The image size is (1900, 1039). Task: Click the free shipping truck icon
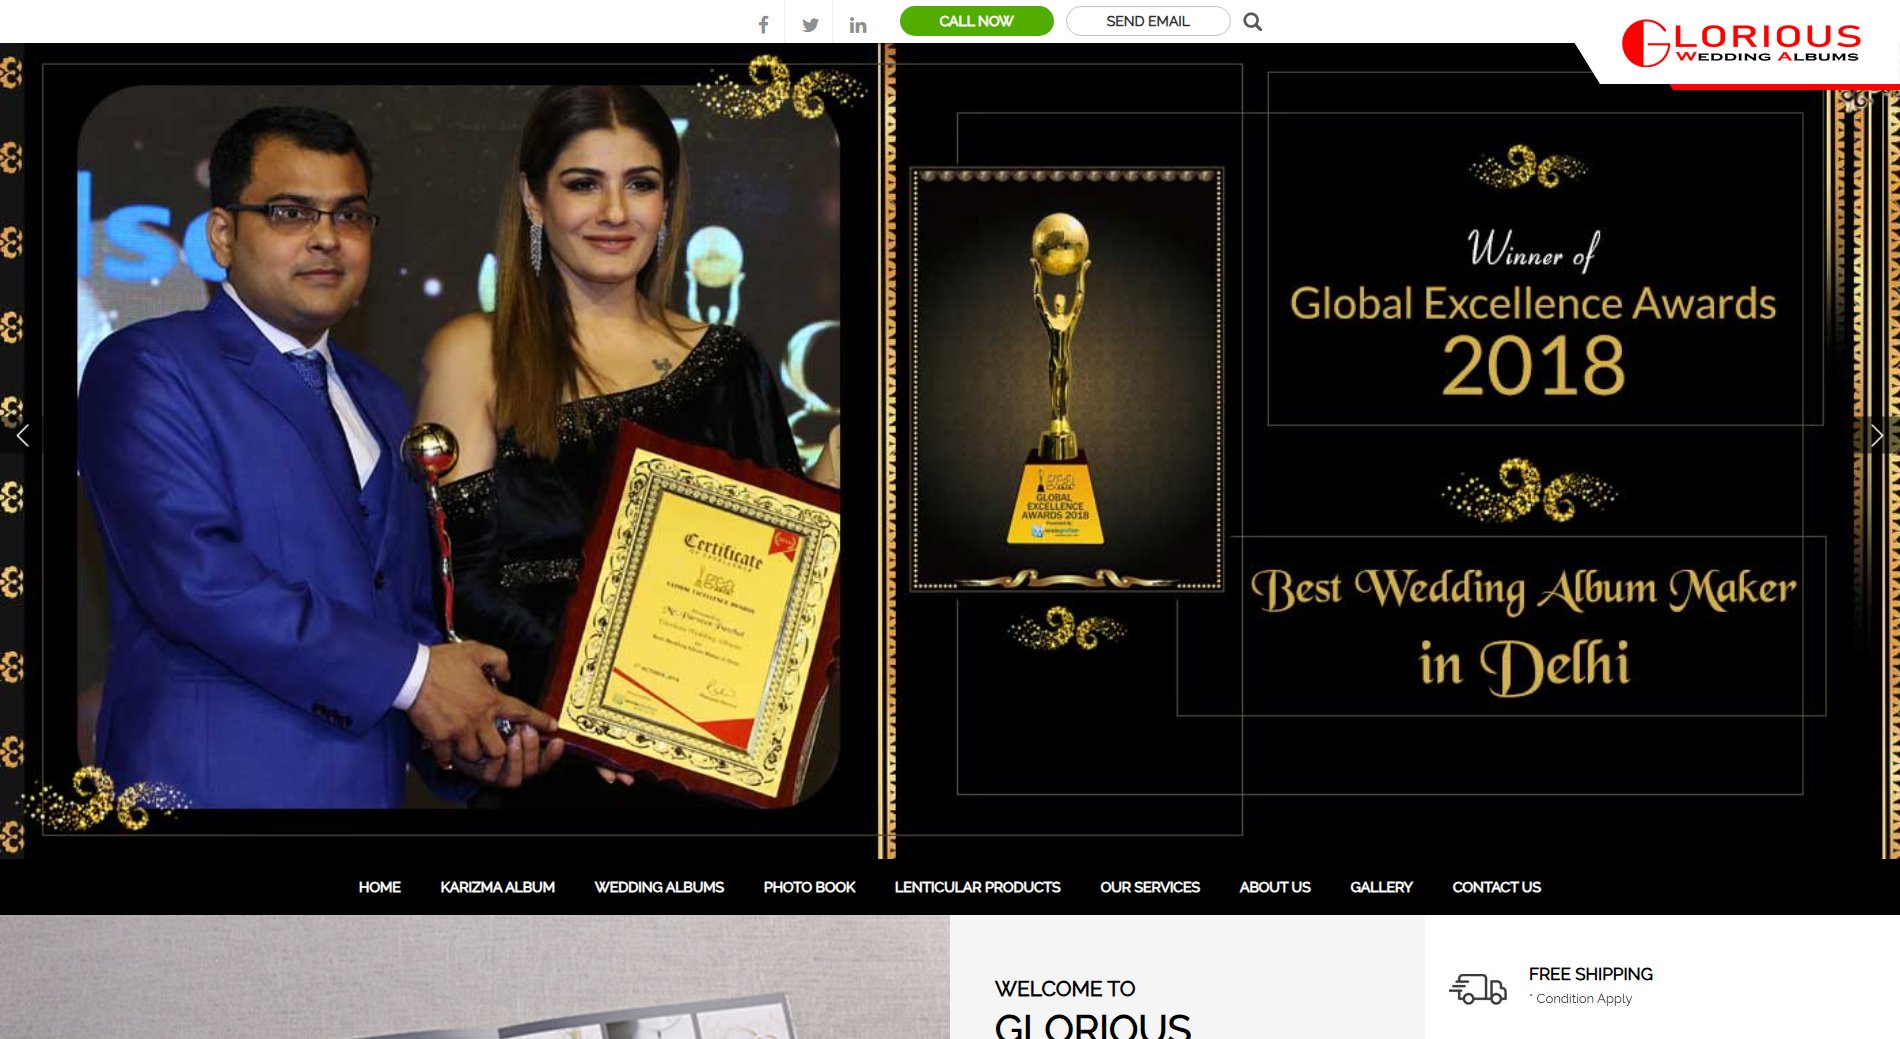[x=1477, y=988]
